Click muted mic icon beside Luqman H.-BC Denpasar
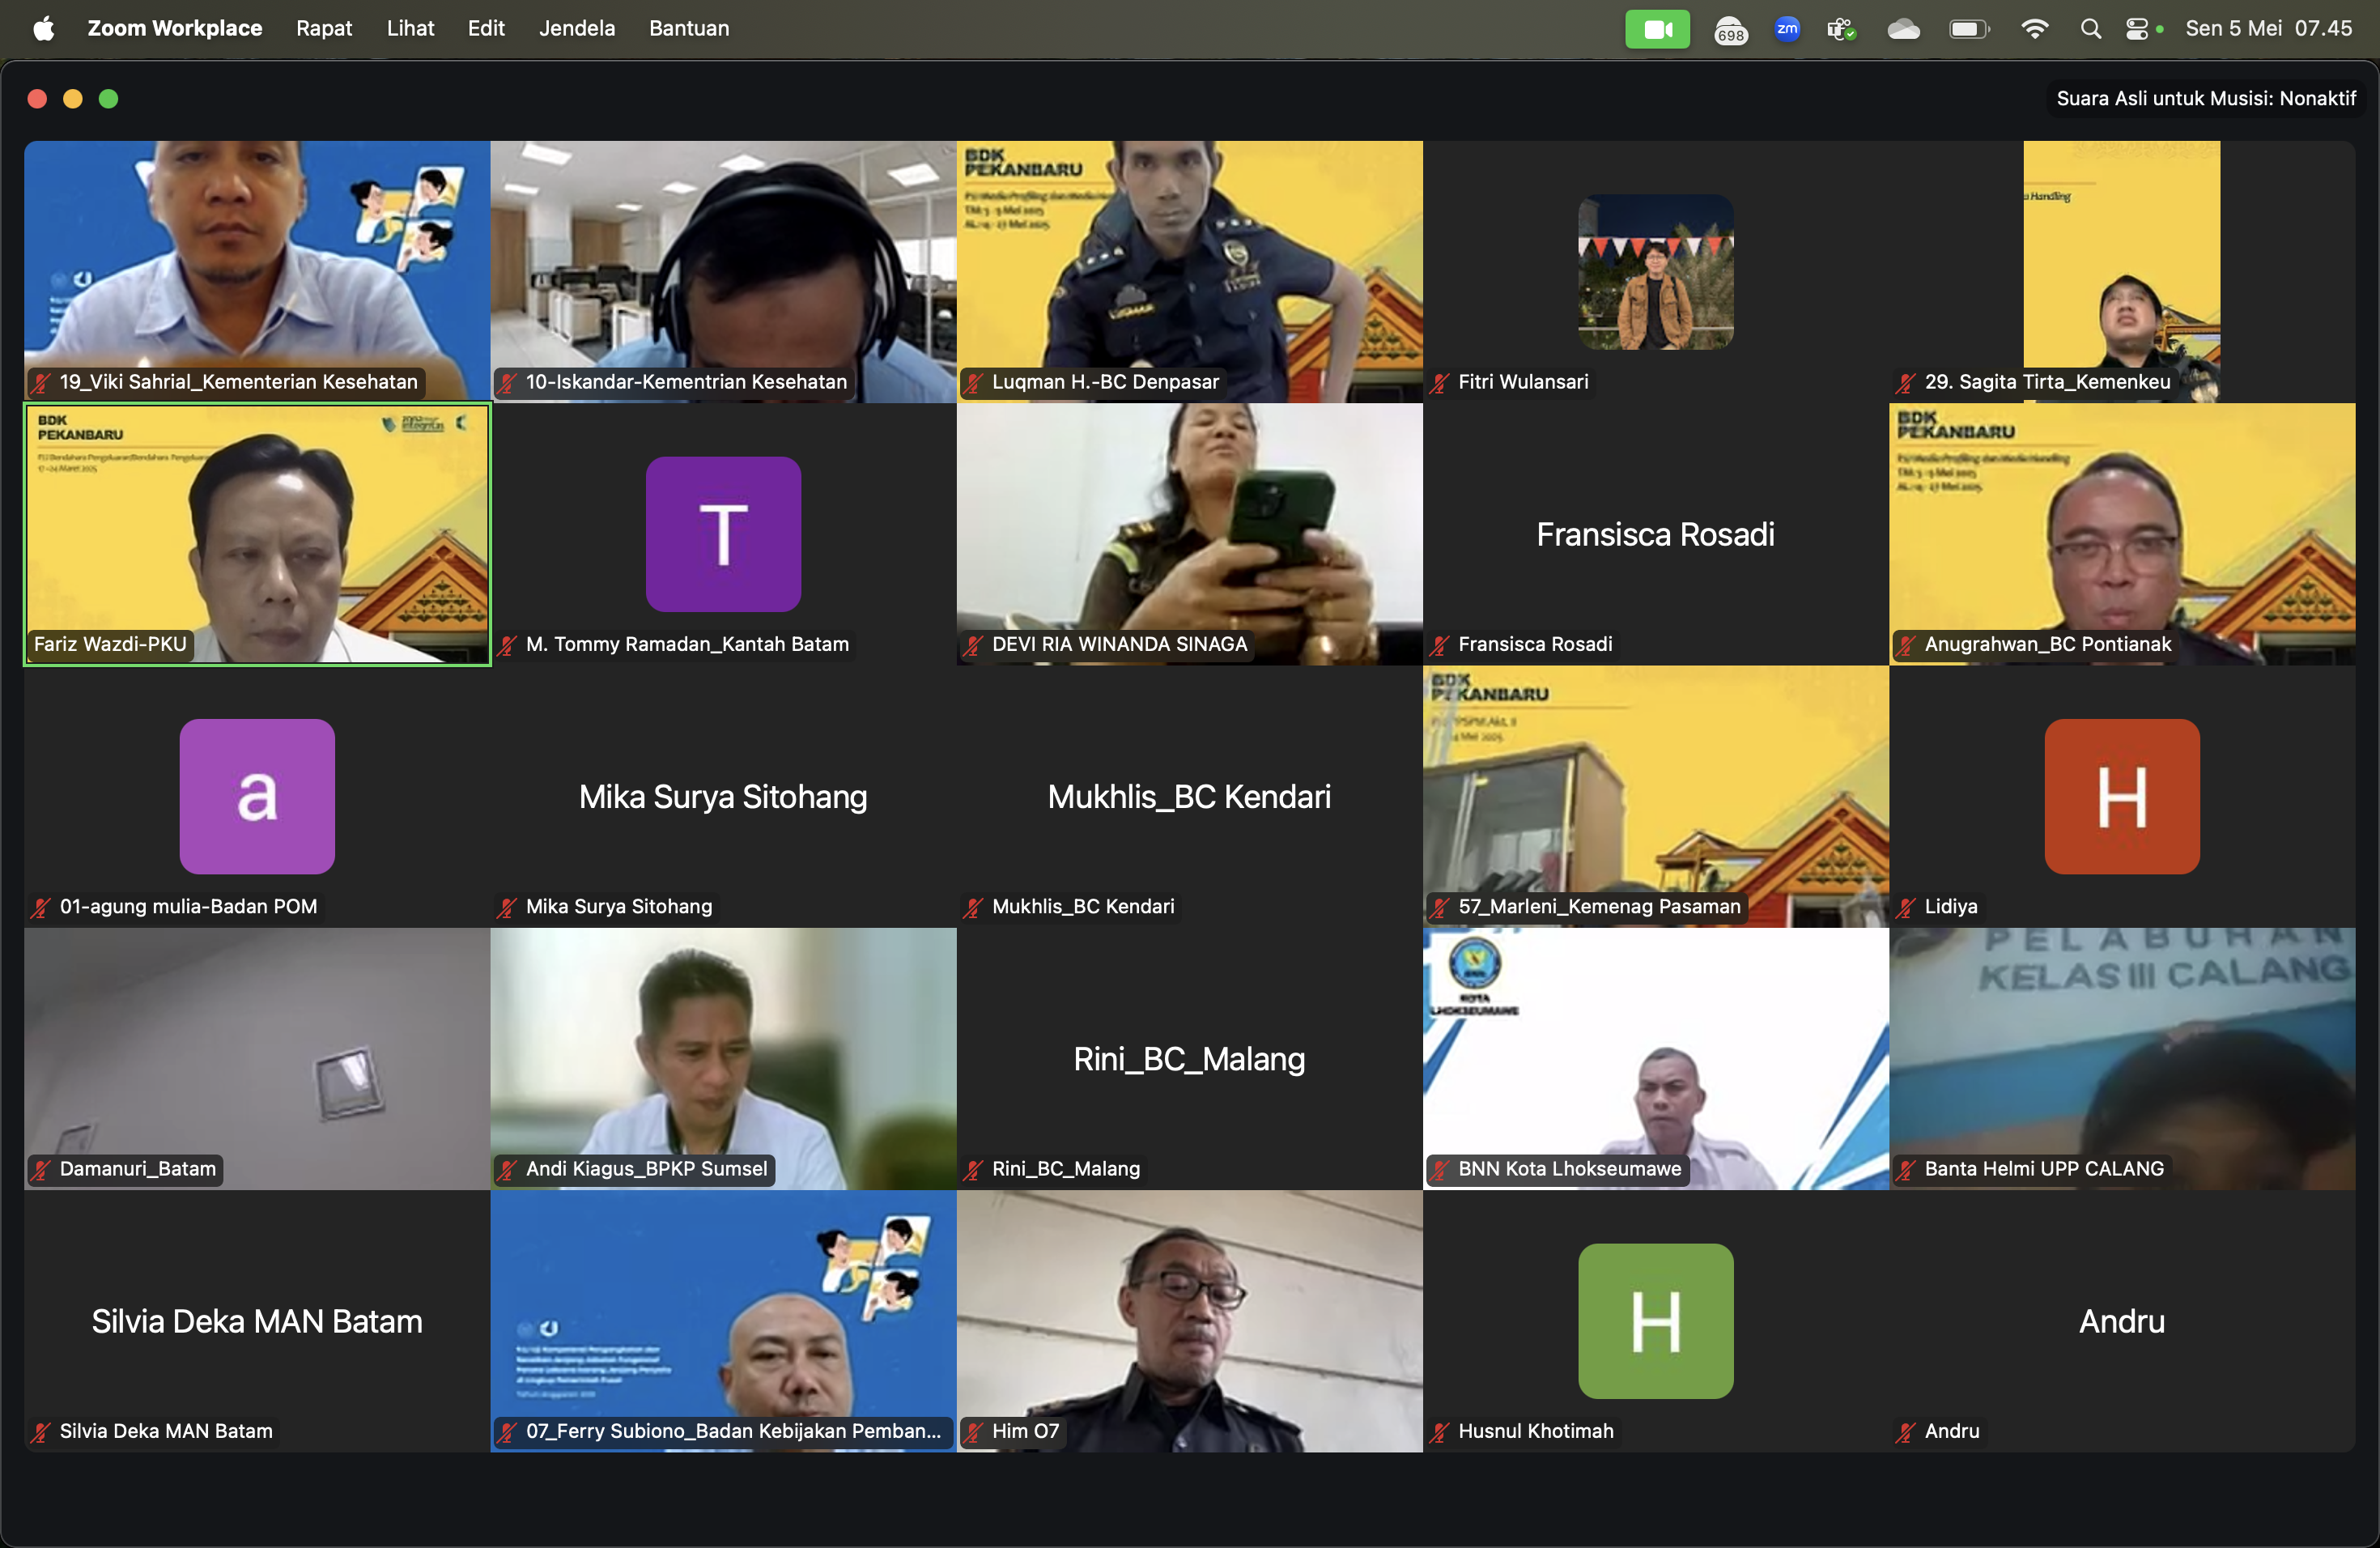 tap(973, 382)
